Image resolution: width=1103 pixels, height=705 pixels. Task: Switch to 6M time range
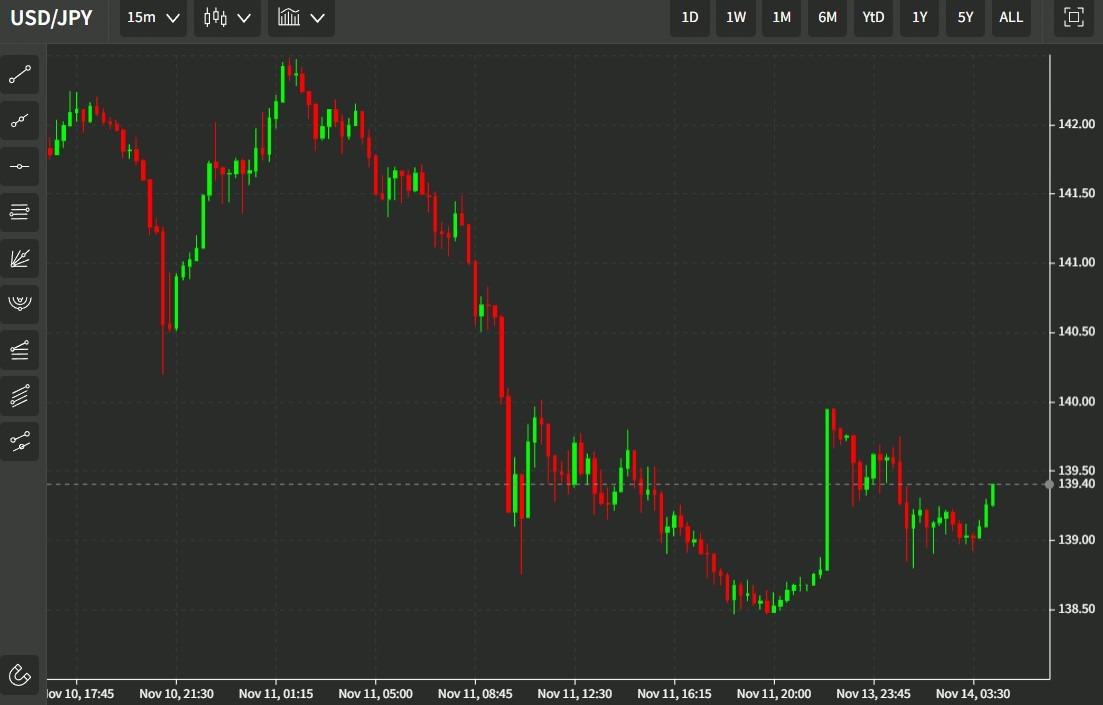click(x=827, y=18)
